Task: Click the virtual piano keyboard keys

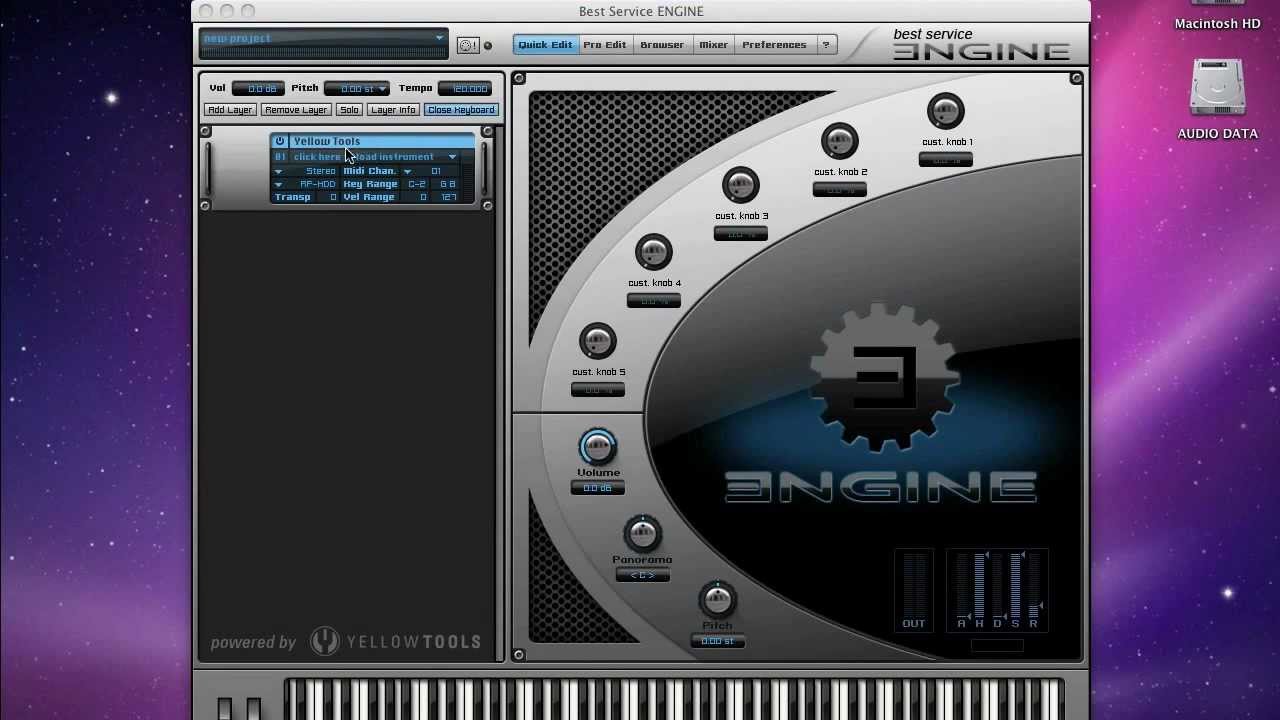Action: (x=674, y=699)
